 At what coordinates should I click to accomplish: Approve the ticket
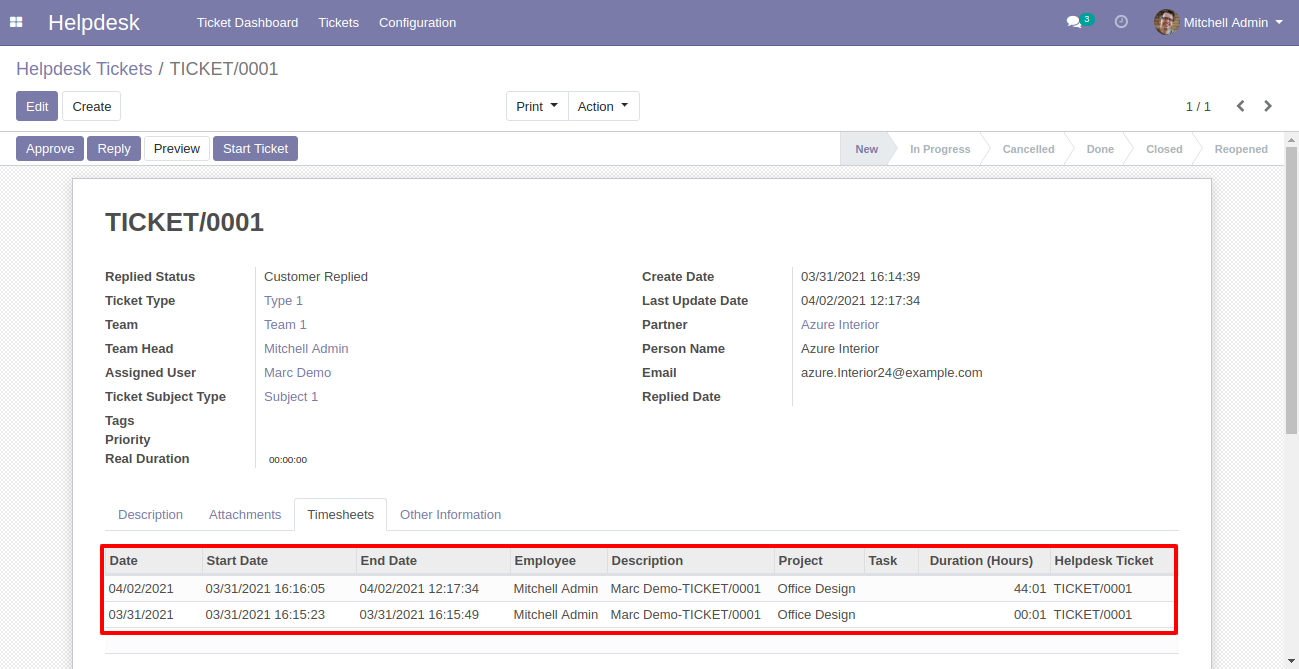tap(50, 148)
